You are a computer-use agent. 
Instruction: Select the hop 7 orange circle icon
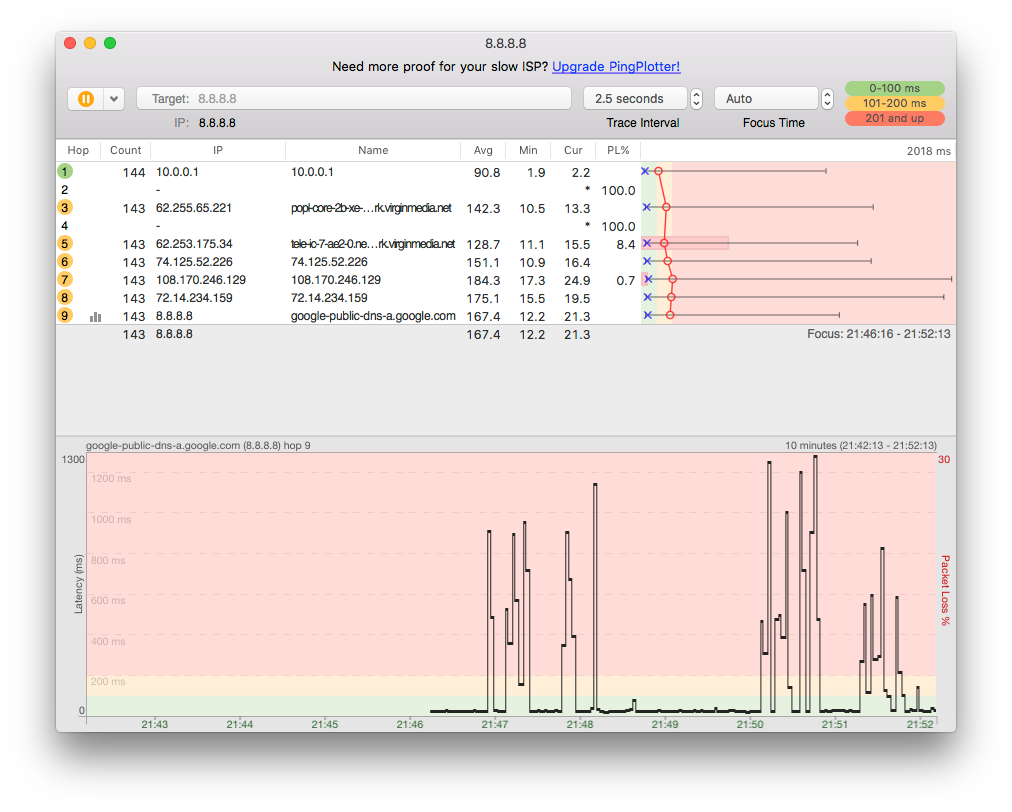pos(65,280)
